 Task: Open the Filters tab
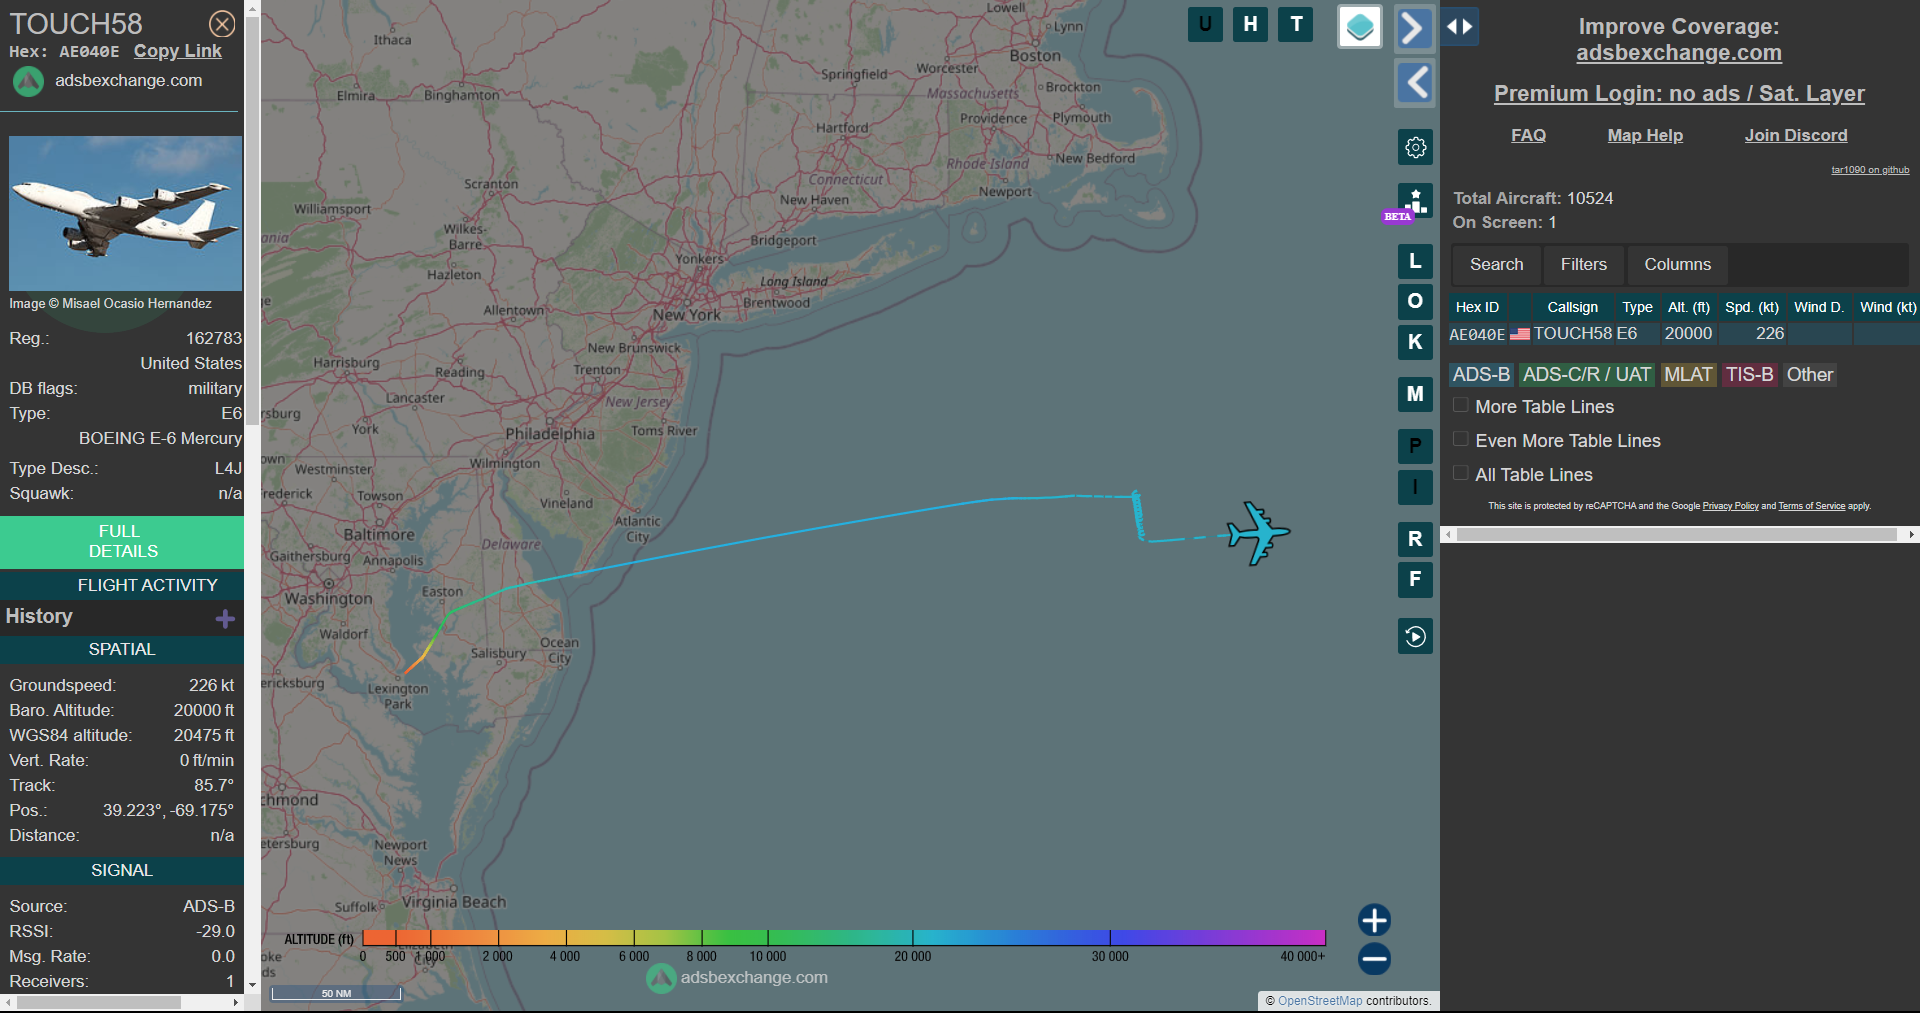(x=1583, y=265)
